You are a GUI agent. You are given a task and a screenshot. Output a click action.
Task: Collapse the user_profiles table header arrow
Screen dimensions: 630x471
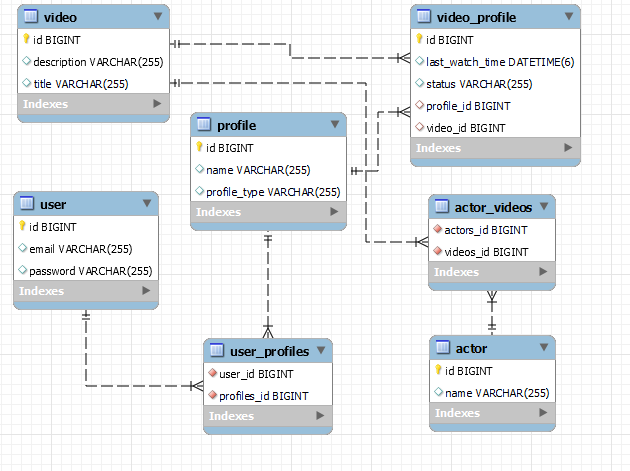click(321, 350)
